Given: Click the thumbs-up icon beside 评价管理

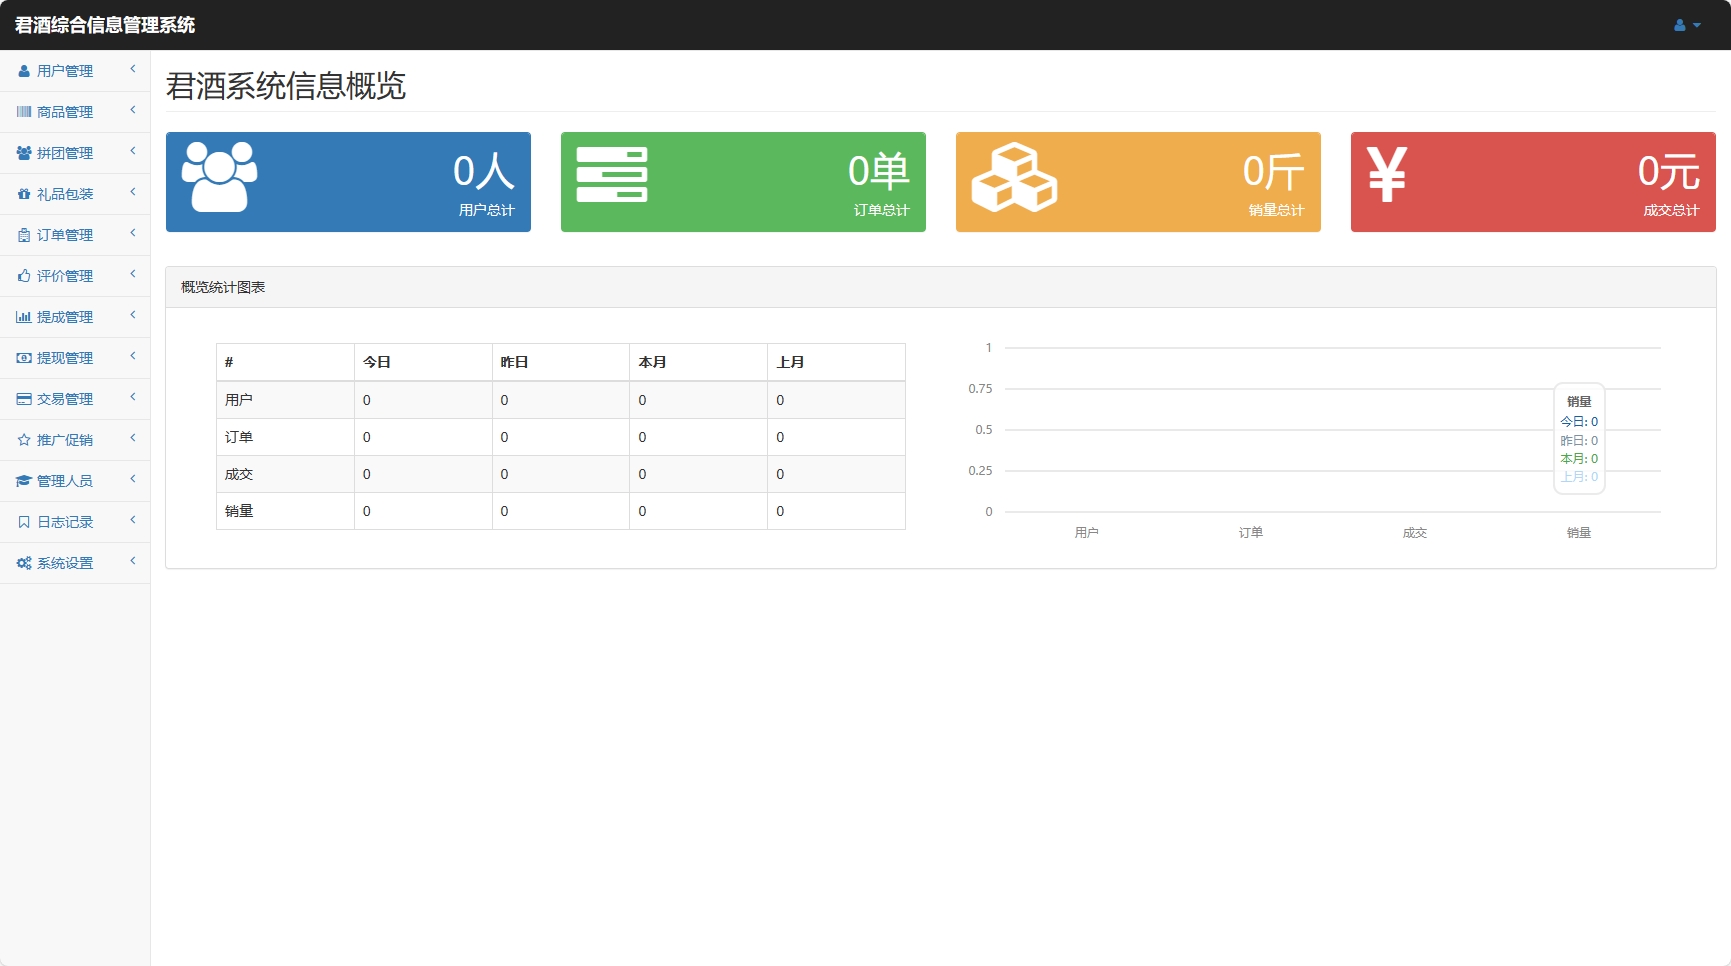Looking at the screenshot, I should pyautogui.click(x=24, y=276).
